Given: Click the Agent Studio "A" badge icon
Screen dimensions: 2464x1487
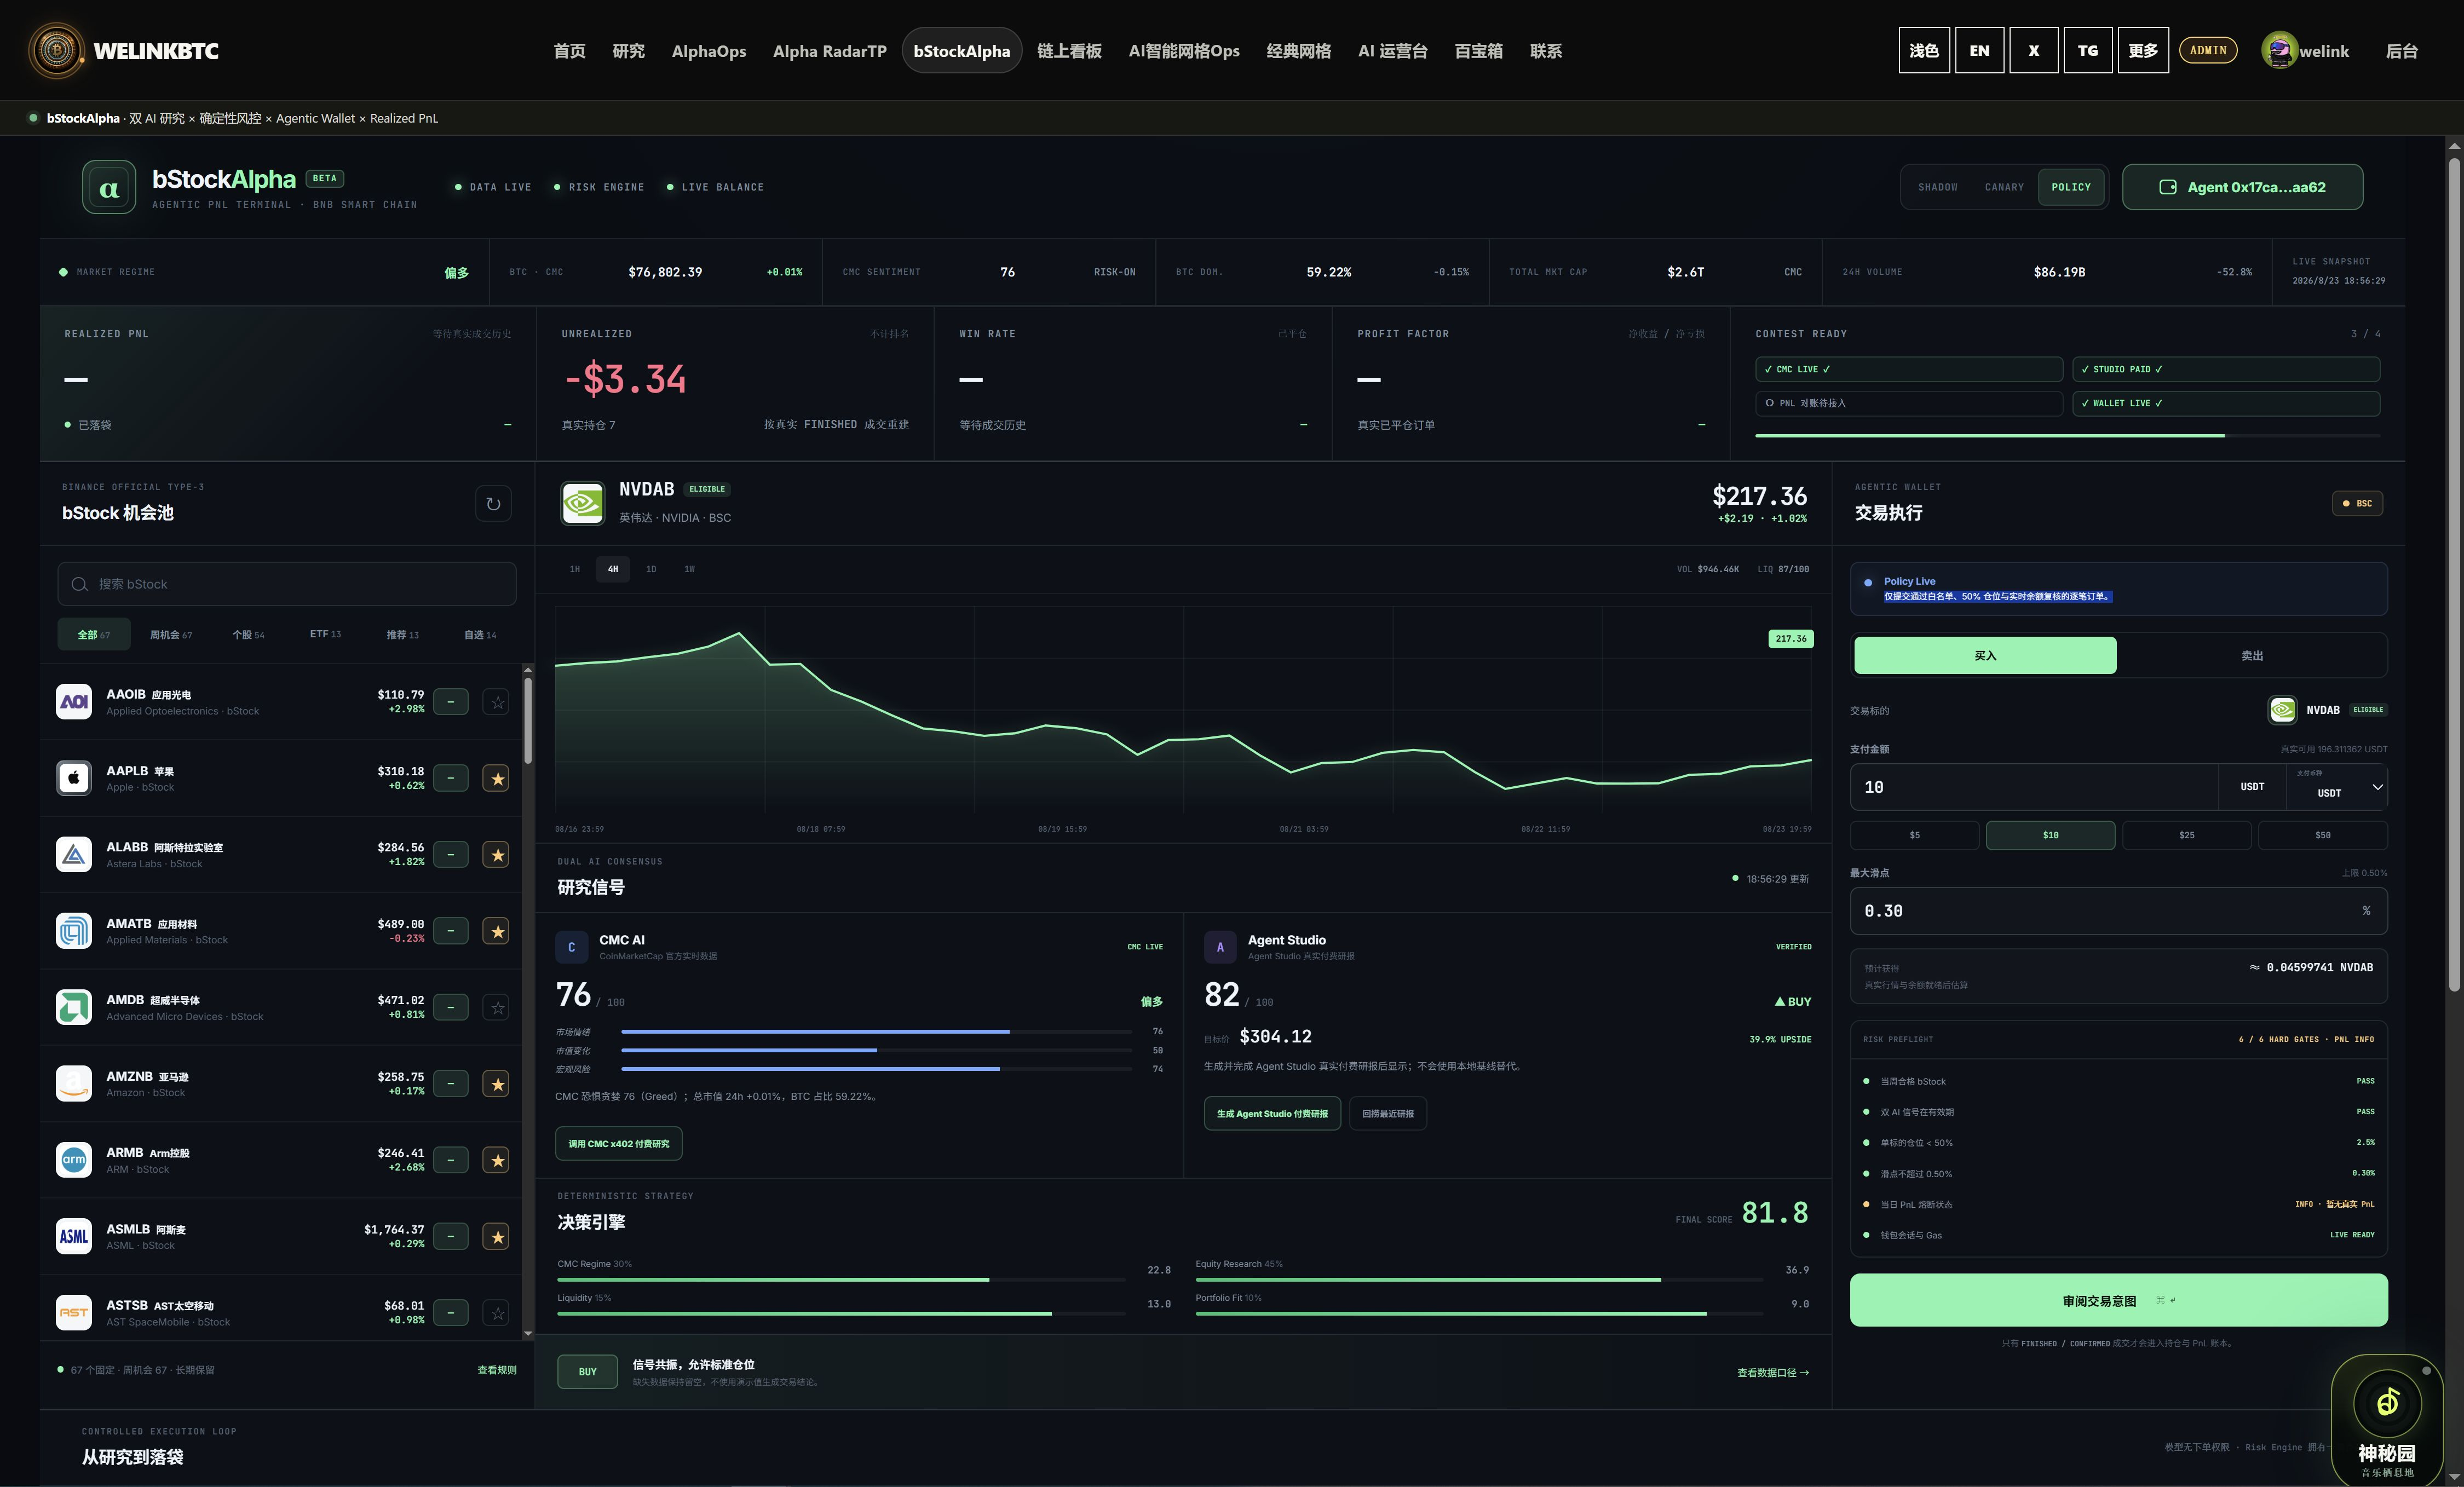Looking at the screenshot, I should tap(1220, 947).
